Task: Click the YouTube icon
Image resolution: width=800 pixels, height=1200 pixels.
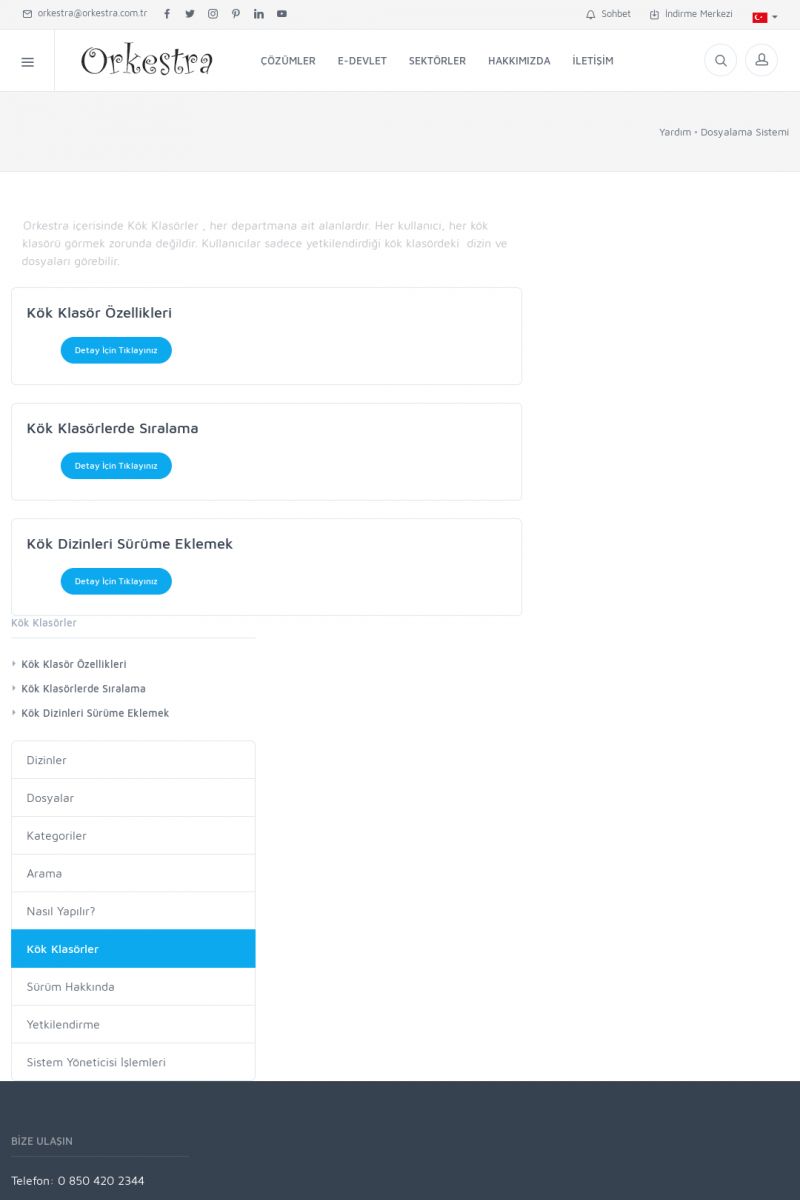Action: 282,14
